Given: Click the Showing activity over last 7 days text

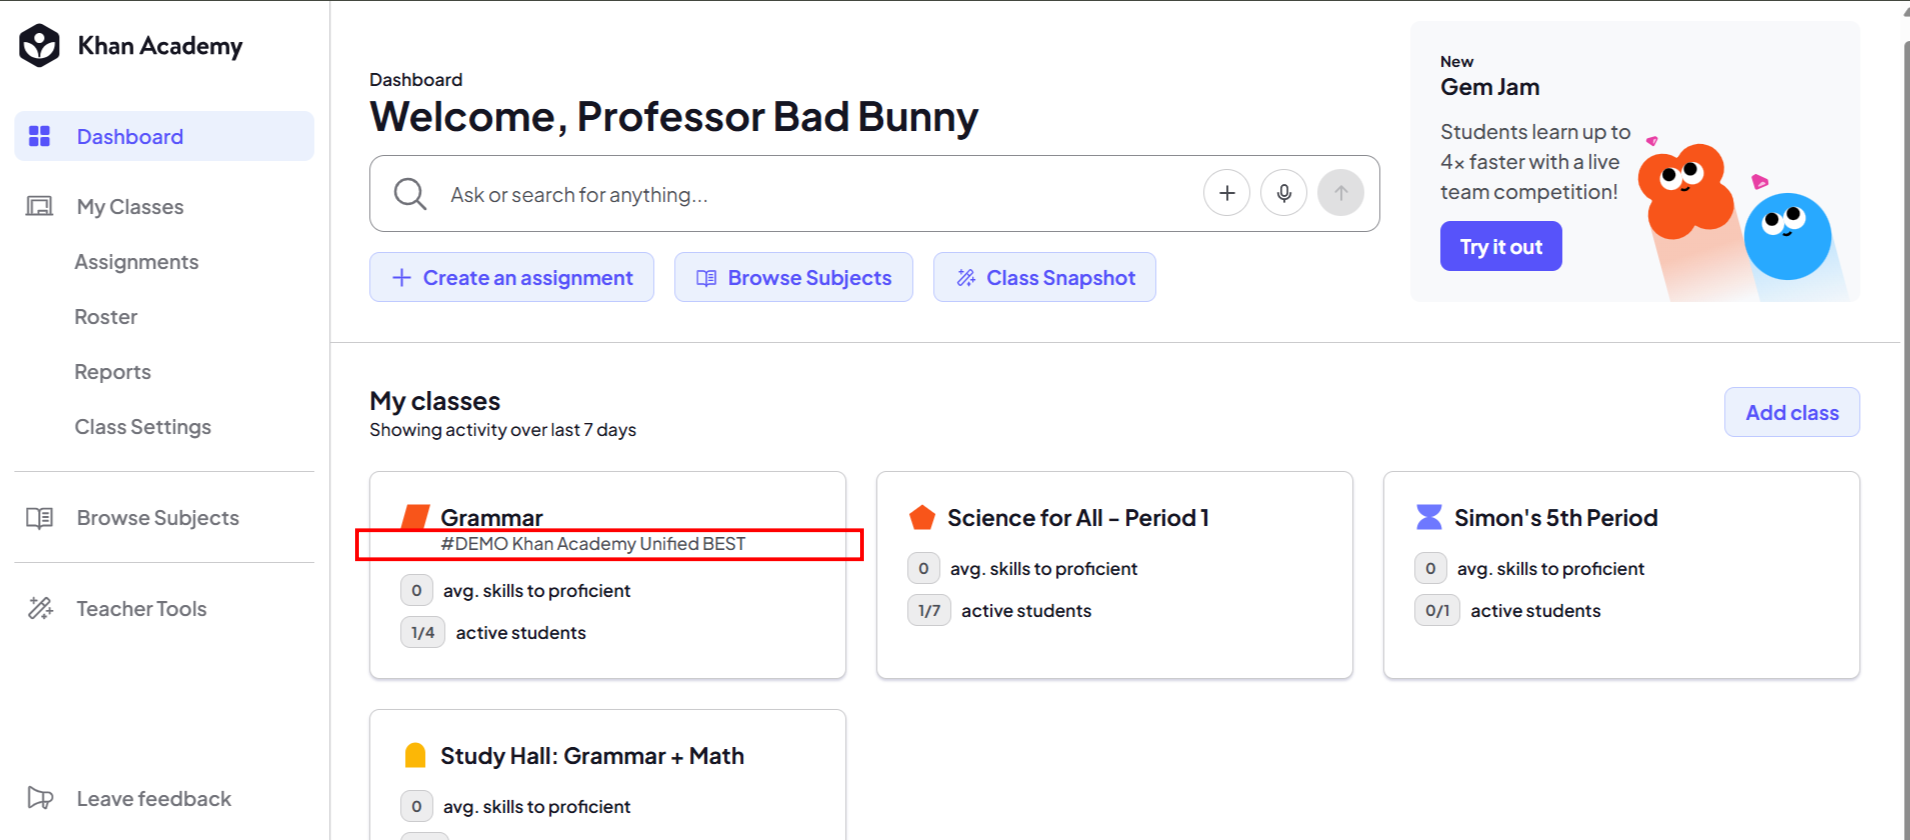Looking at the screenshot, I should tap(503, 430).
